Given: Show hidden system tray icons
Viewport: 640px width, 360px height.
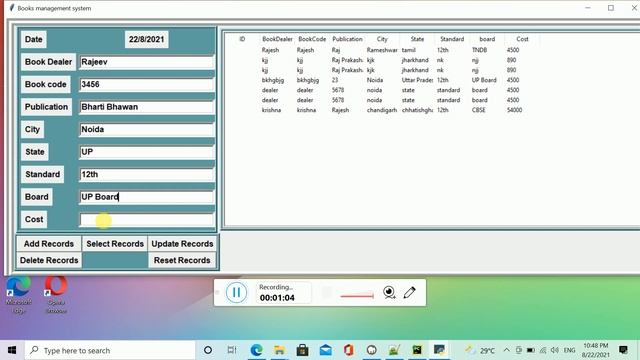Looking at the screenshot, I should click(x=507, y=350).
